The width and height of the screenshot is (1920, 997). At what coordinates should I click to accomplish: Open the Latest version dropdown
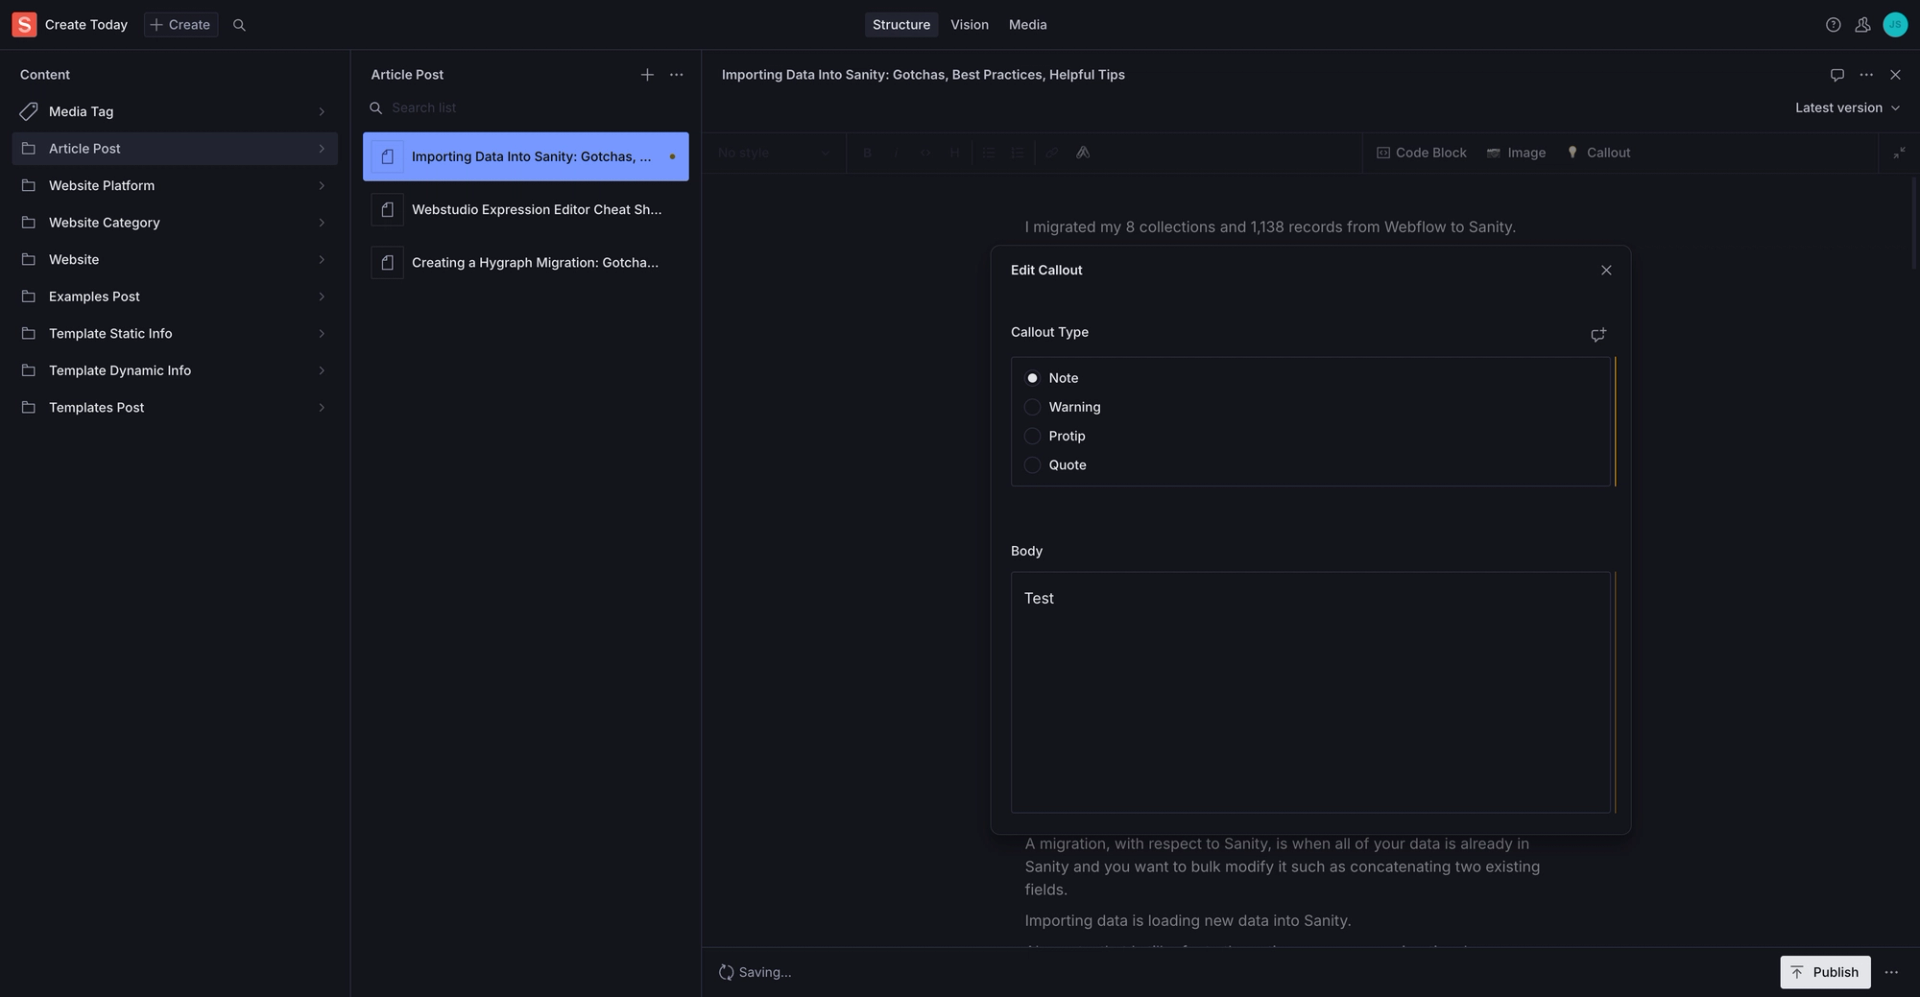pyautogui.click(x=1847, y=108)
